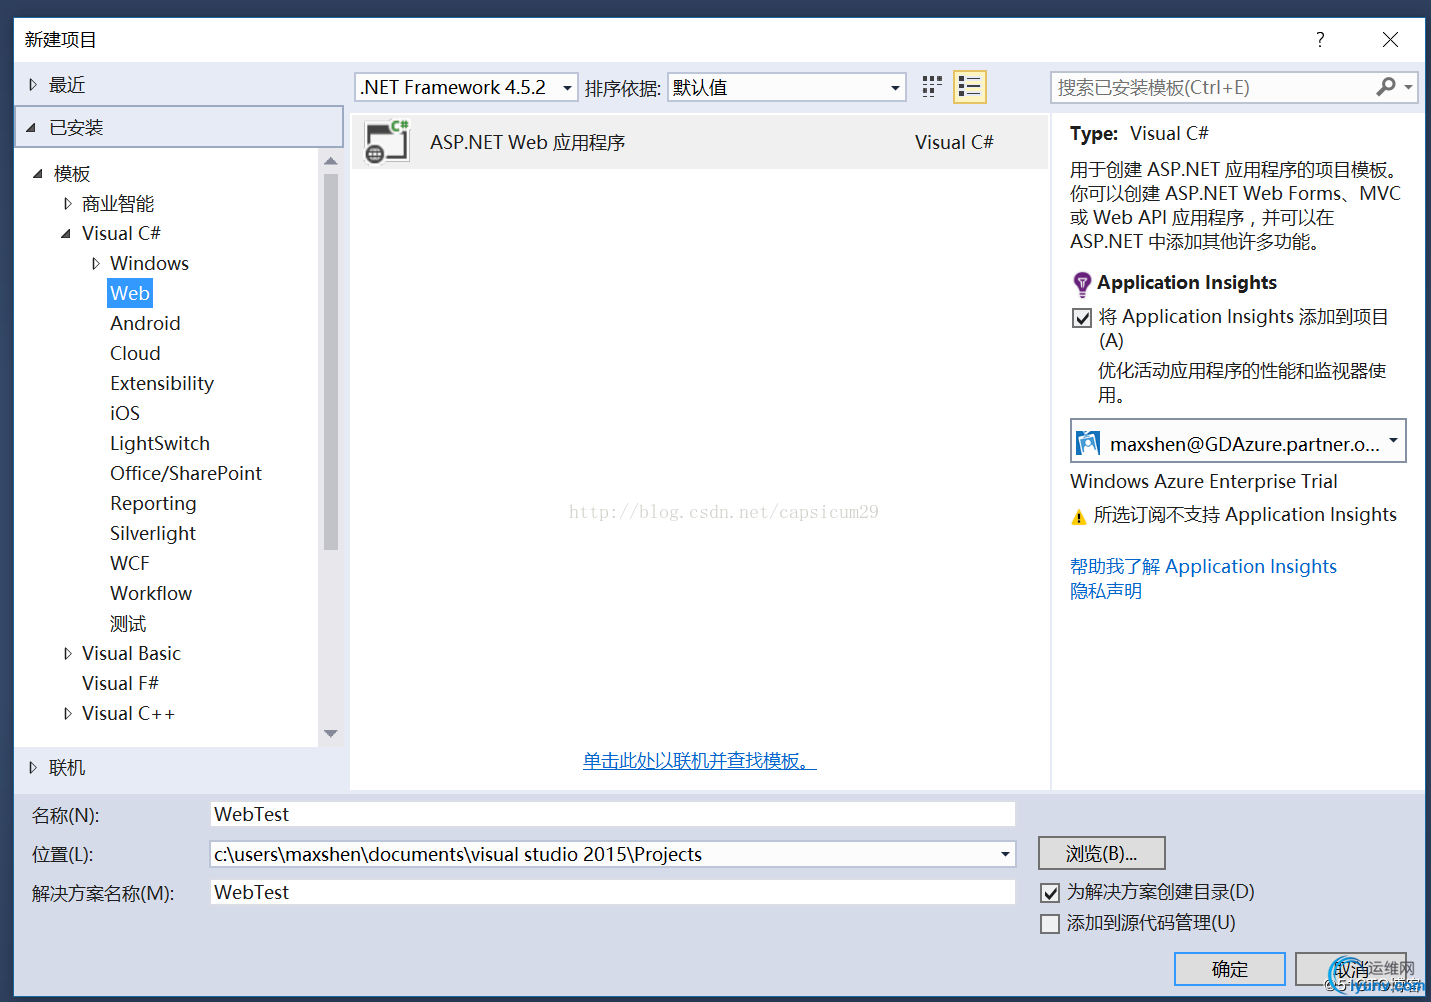Click the 确定 button
The height and width of the screenshot is (1002, 1431).
(x=1230, y=969)
